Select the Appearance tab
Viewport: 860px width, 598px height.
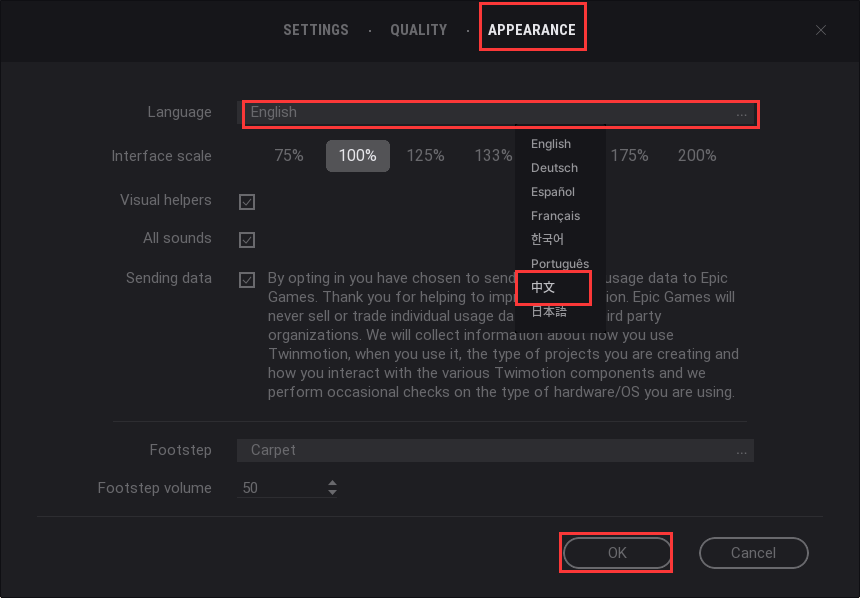tap(532, 30)
